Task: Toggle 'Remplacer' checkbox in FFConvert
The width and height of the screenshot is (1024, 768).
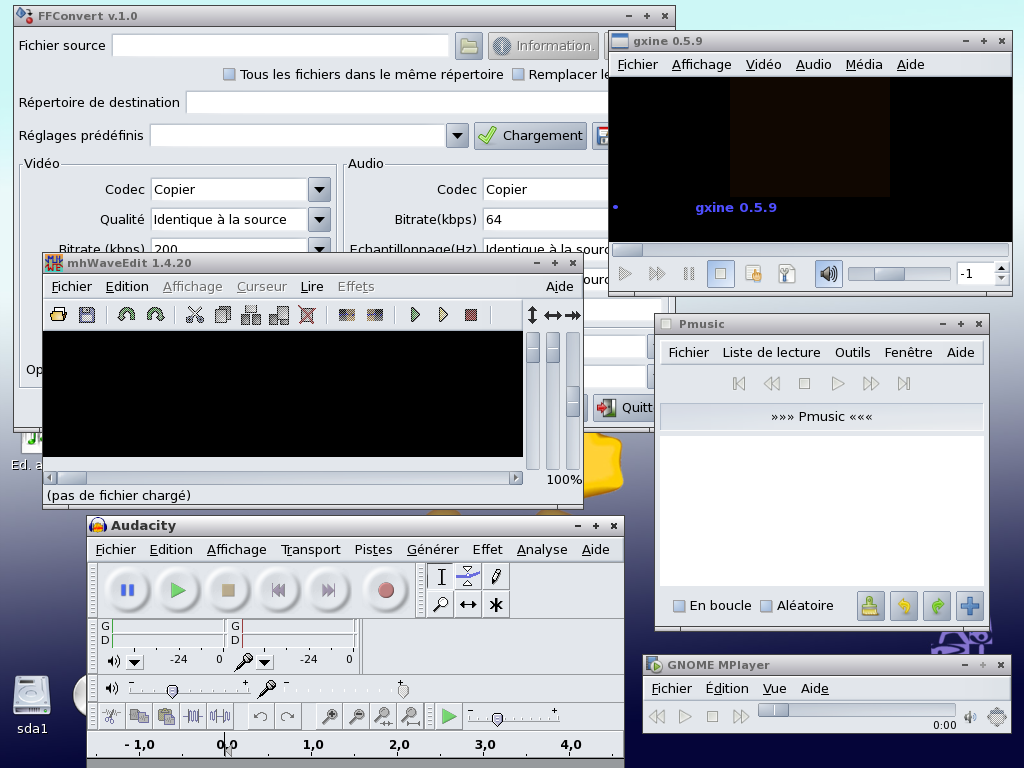Action: click(518, 74)
